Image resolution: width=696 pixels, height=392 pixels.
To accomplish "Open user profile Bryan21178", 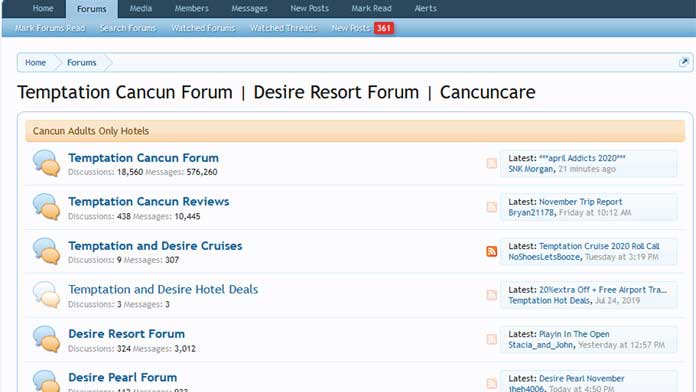I will [531, 213].
